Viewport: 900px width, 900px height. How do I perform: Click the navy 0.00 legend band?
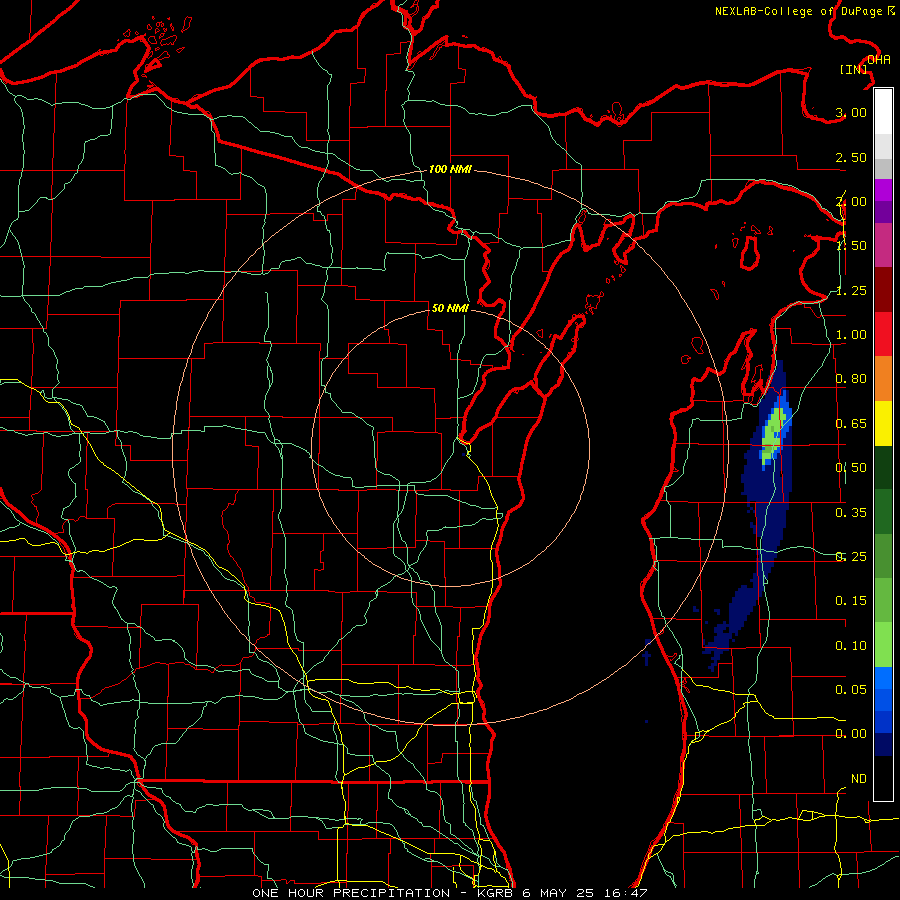pos(883,744)
